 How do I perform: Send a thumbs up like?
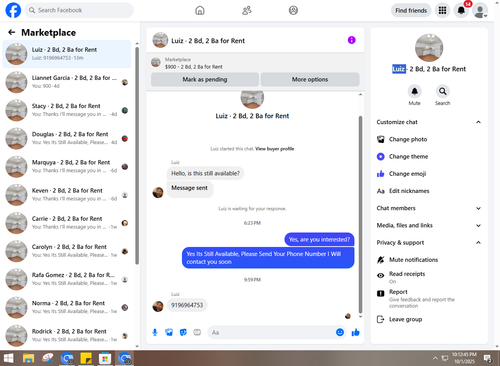tap(355, 332)
